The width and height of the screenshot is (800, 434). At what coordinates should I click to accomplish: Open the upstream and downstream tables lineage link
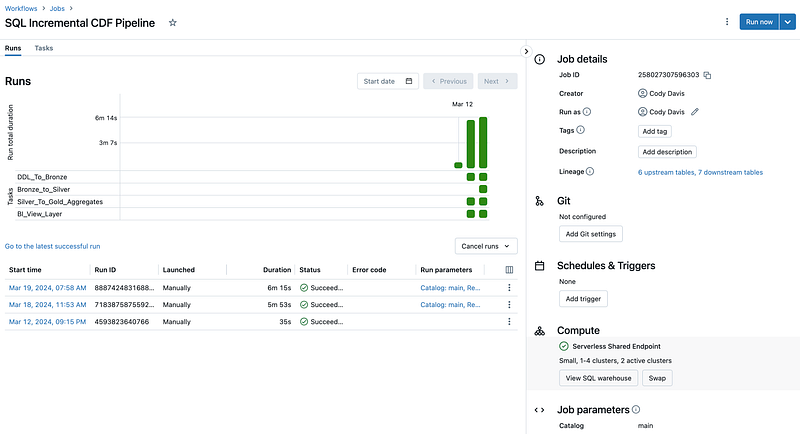click(700, 172)
